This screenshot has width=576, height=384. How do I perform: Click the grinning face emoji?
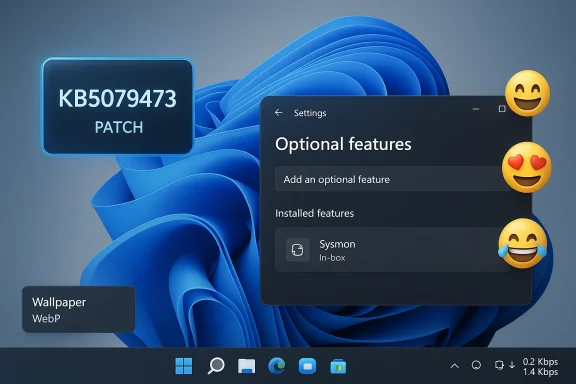click(x=528, y=93)
